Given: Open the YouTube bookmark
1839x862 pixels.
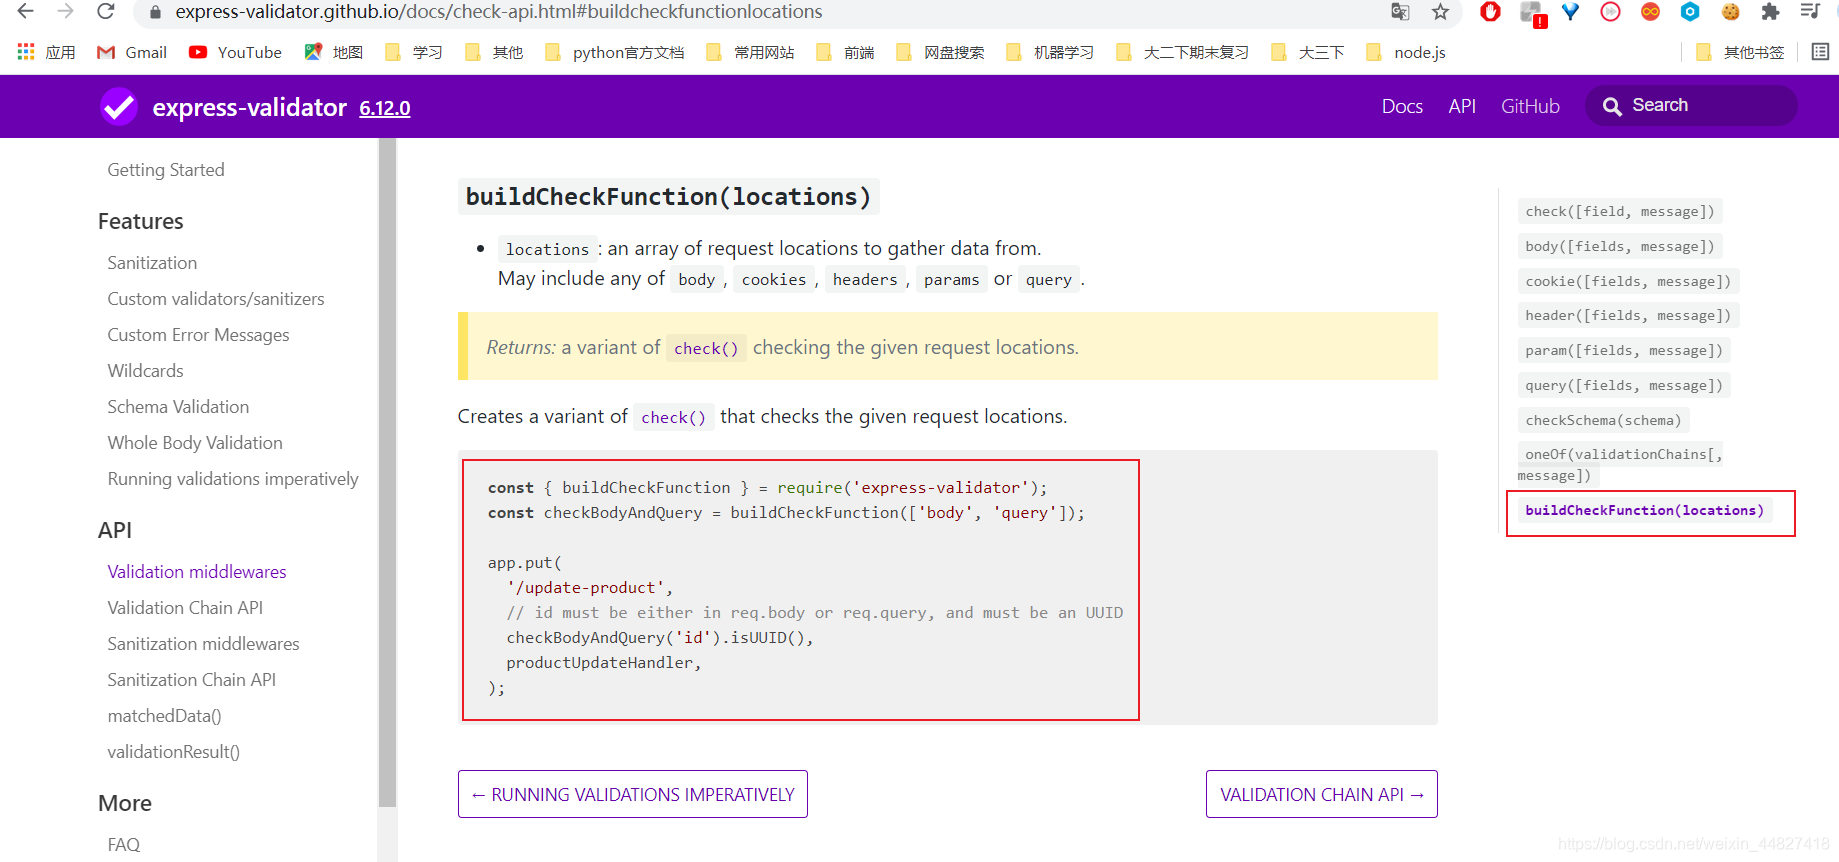Looking at the screenshot, I should pyautogui.click(x=235, y=52).
